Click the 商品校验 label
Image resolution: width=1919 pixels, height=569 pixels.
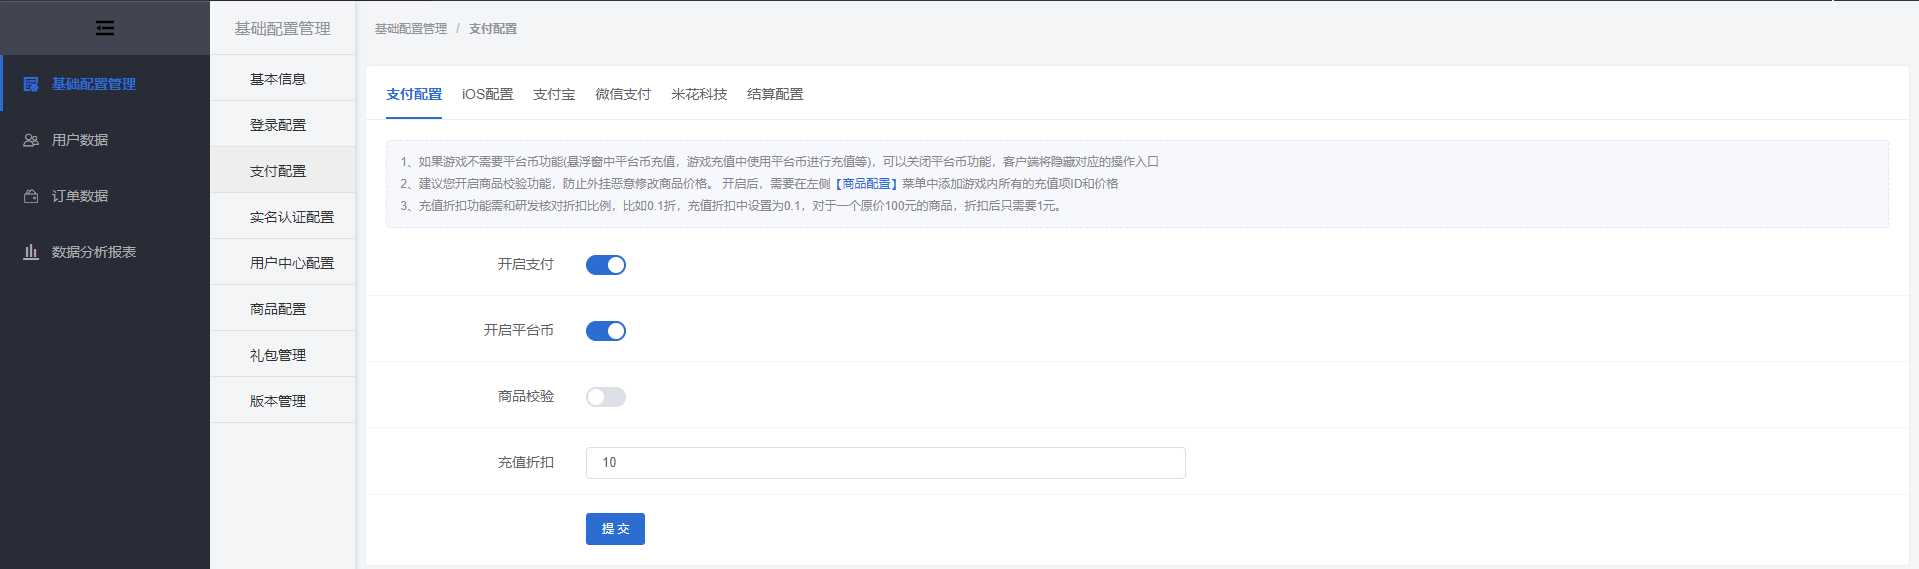coord(526,396)
